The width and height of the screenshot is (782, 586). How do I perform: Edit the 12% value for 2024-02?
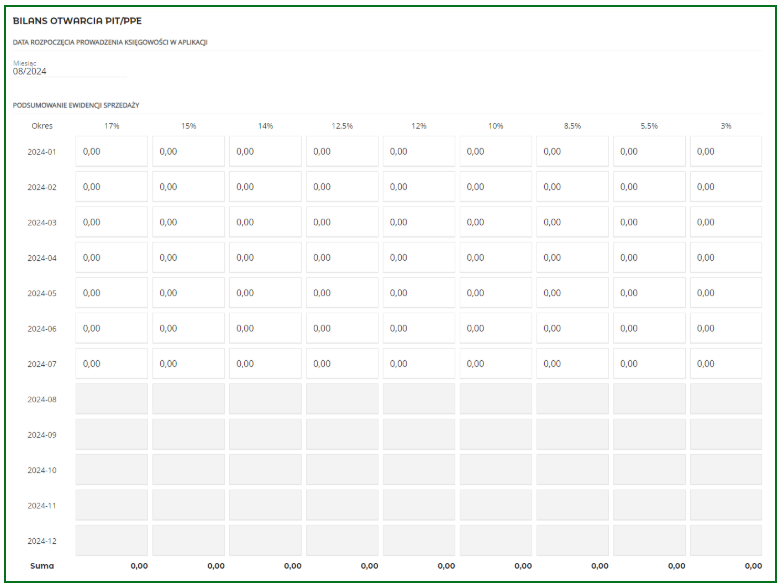pyautogui.click(x=419, y=187)
